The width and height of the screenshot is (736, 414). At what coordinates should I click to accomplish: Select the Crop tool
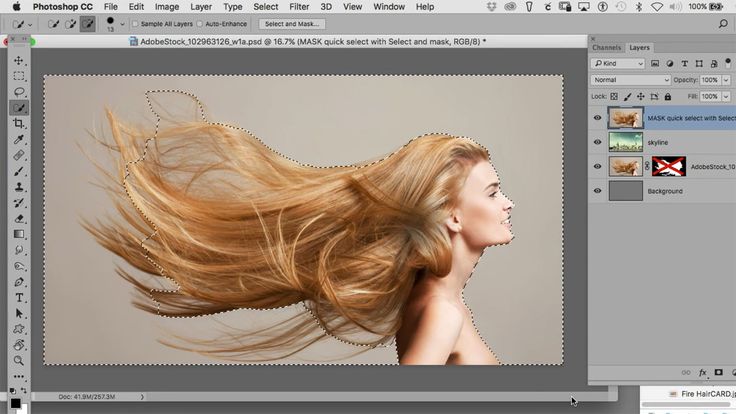pyautogui.click(x=19, y=124)
